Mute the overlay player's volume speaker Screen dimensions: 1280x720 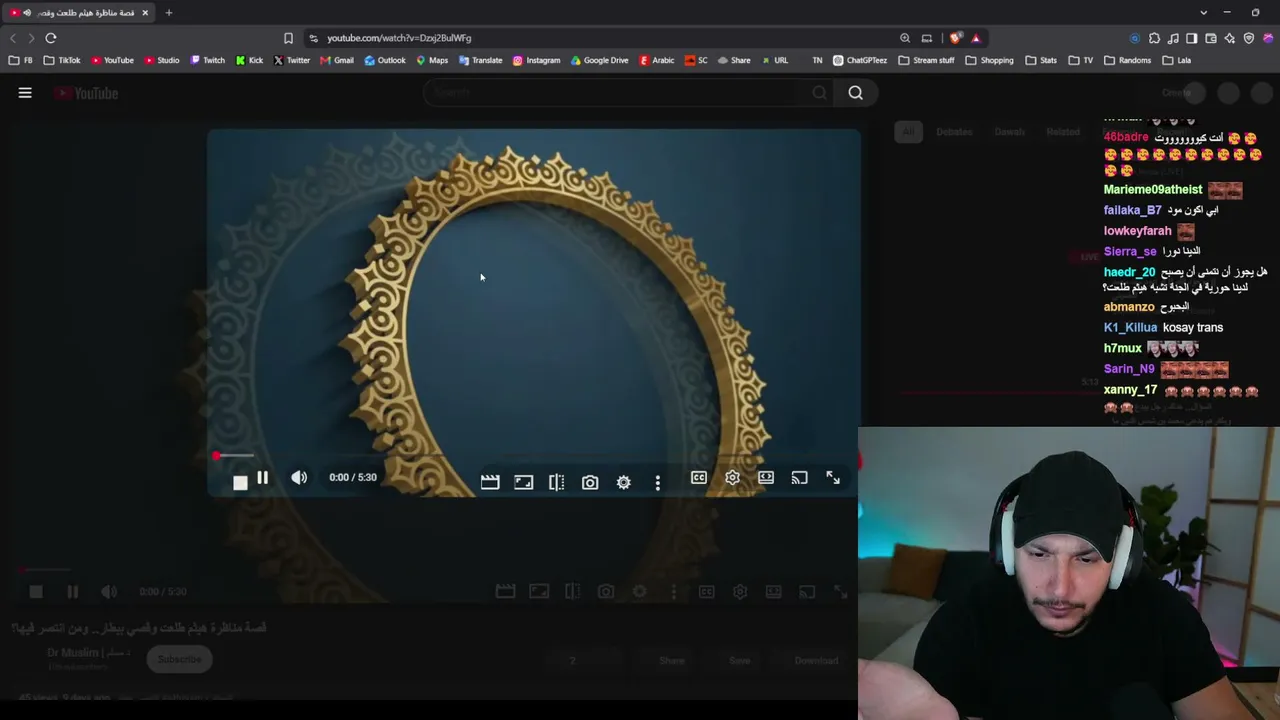point(299,478)
